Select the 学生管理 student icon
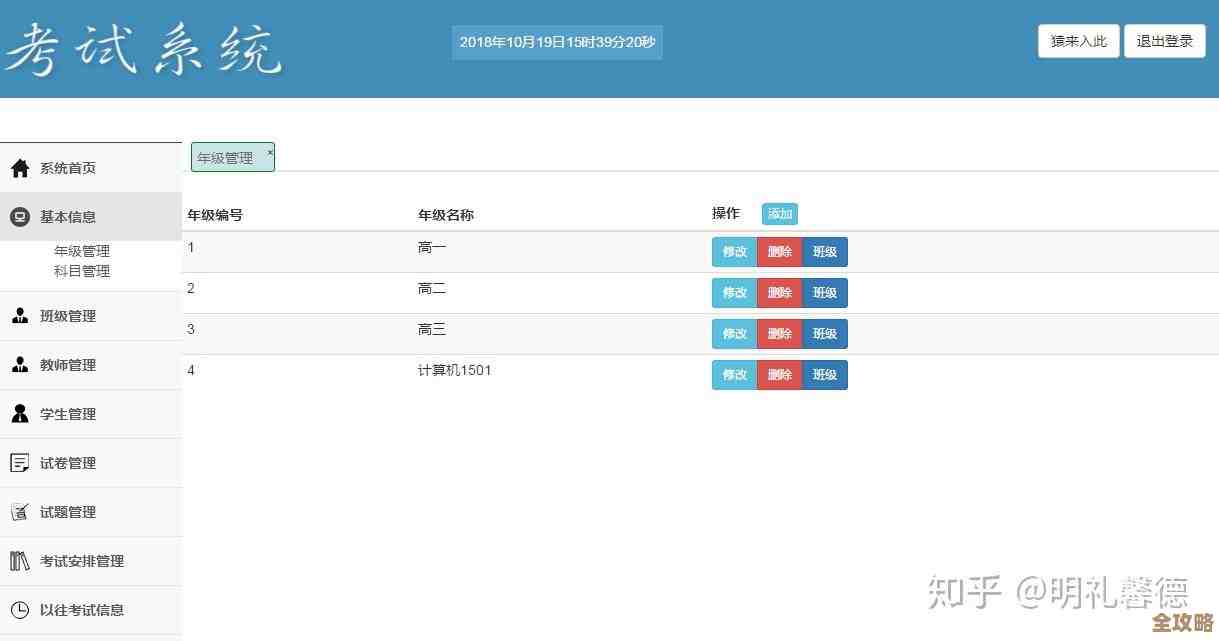The image size is (1219, 641). 20,413
